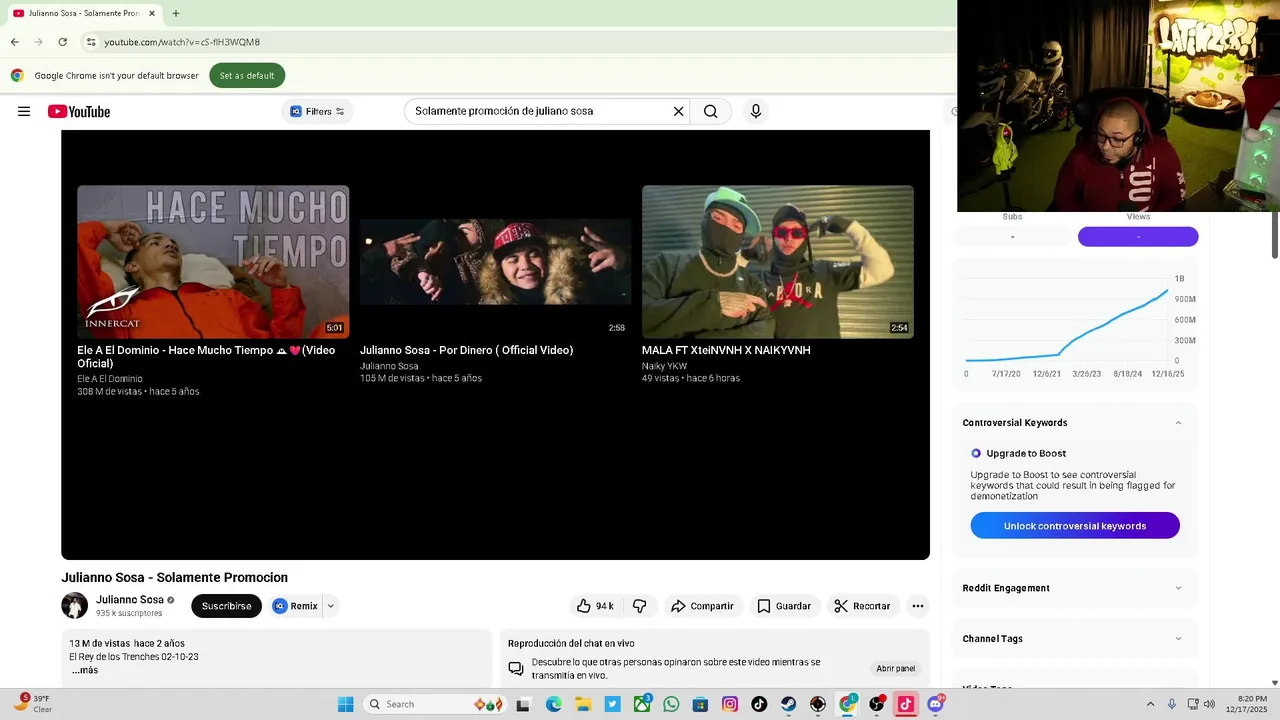Open the Windows Start menu
Image resolution: width=1280 pixels, height=720 pixels.
tap(345, 704)
